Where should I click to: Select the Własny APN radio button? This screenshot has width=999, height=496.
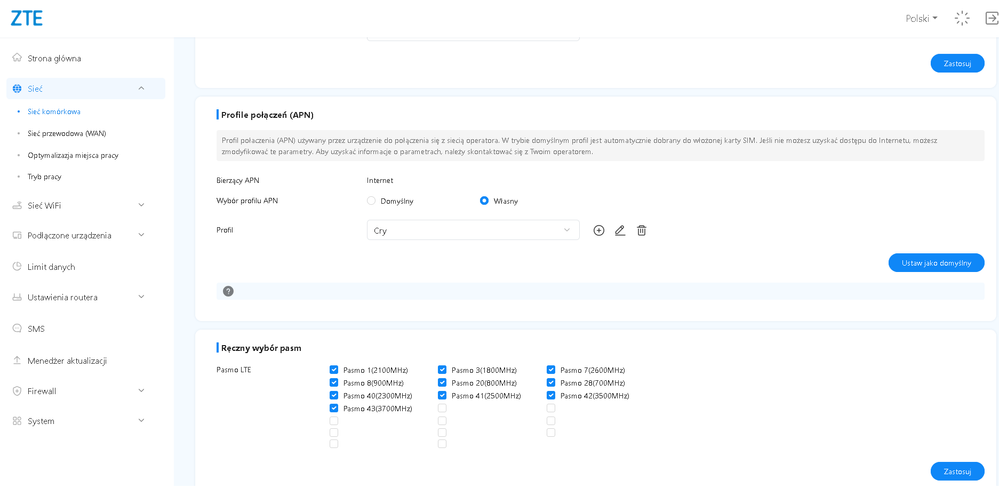pyautogui.click(x=484, y=201)
